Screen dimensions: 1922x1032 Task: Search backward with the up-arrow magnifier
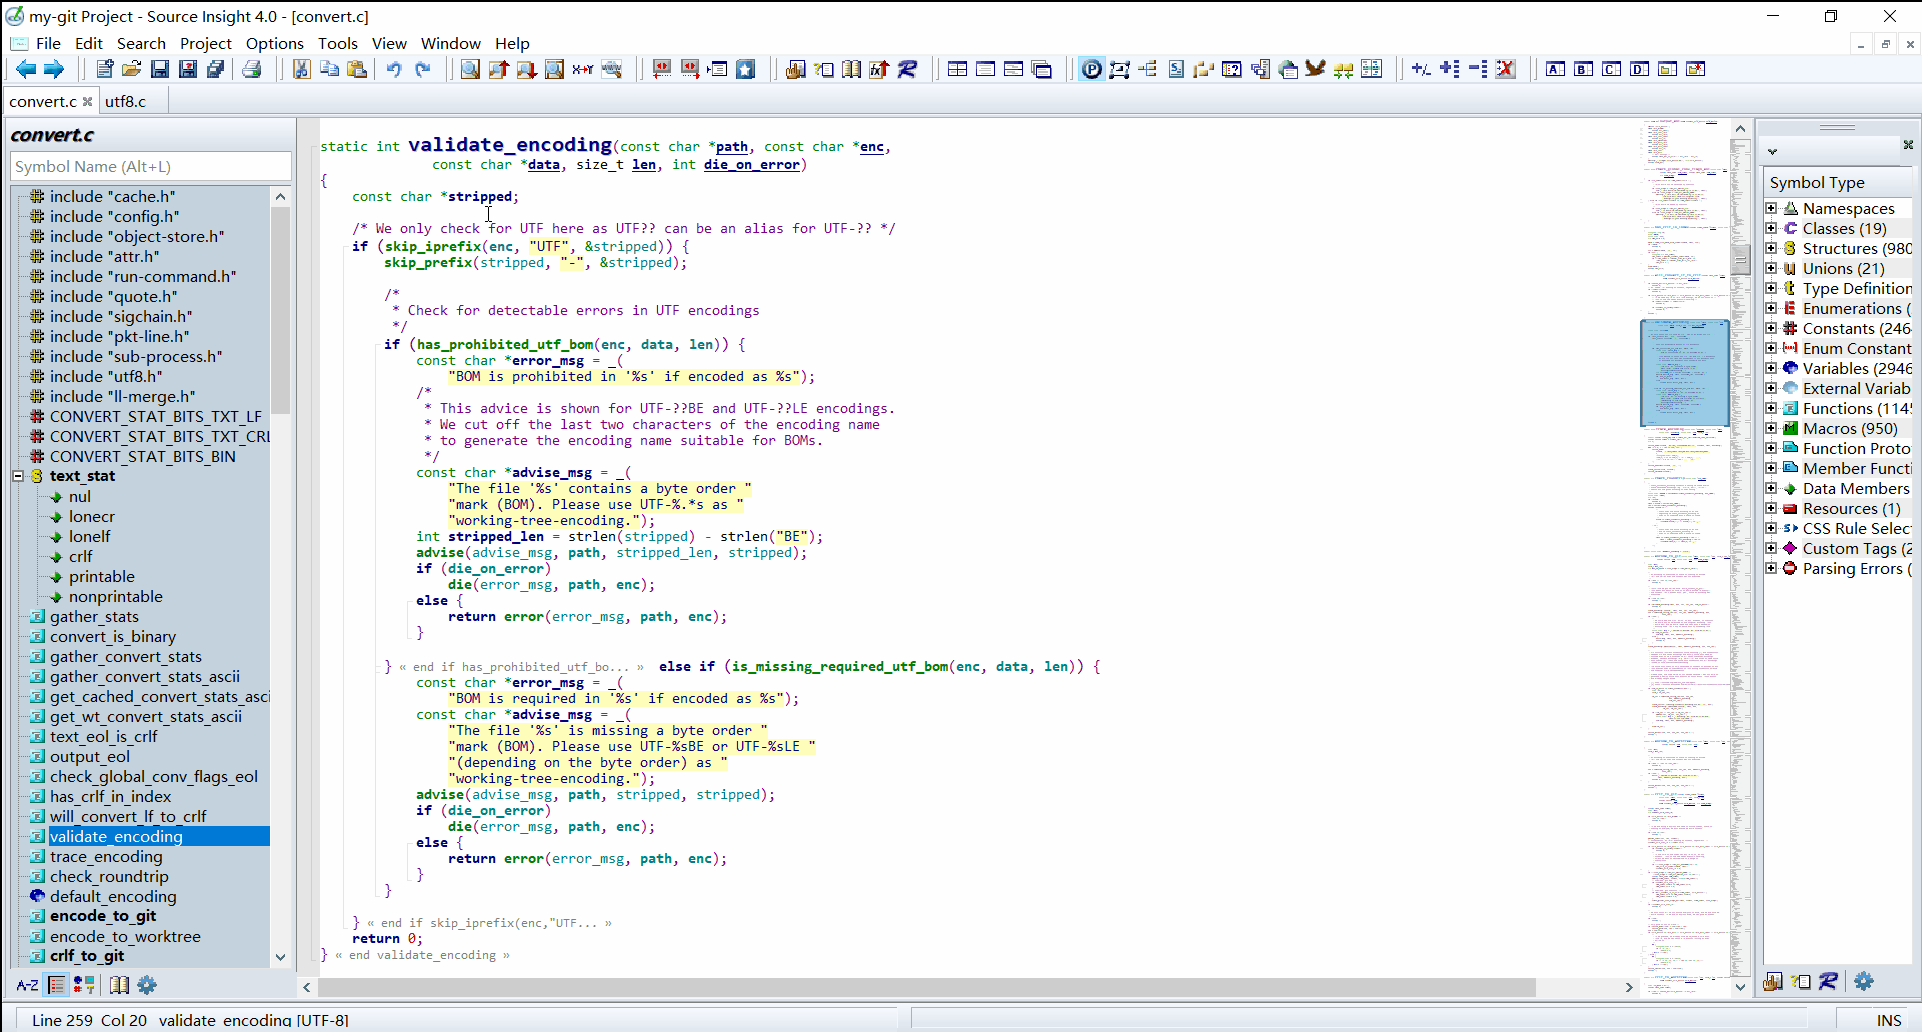498,69
